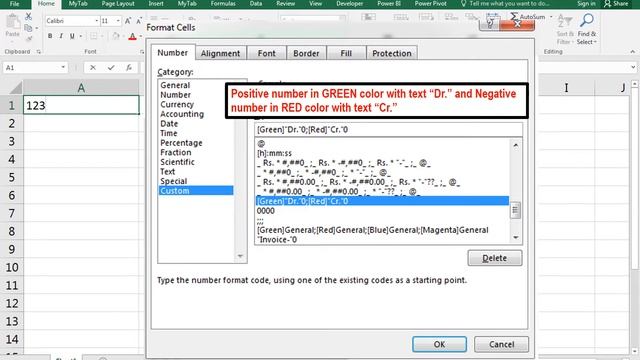Open the Developer ribbon tab

click(x=349, y=4)
